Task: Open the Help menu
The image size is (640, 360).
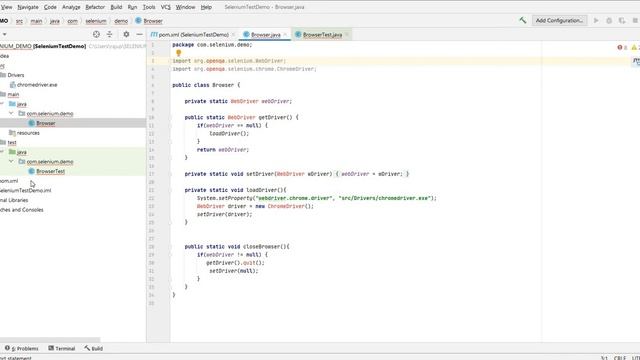Action: (x=206, y=7)
